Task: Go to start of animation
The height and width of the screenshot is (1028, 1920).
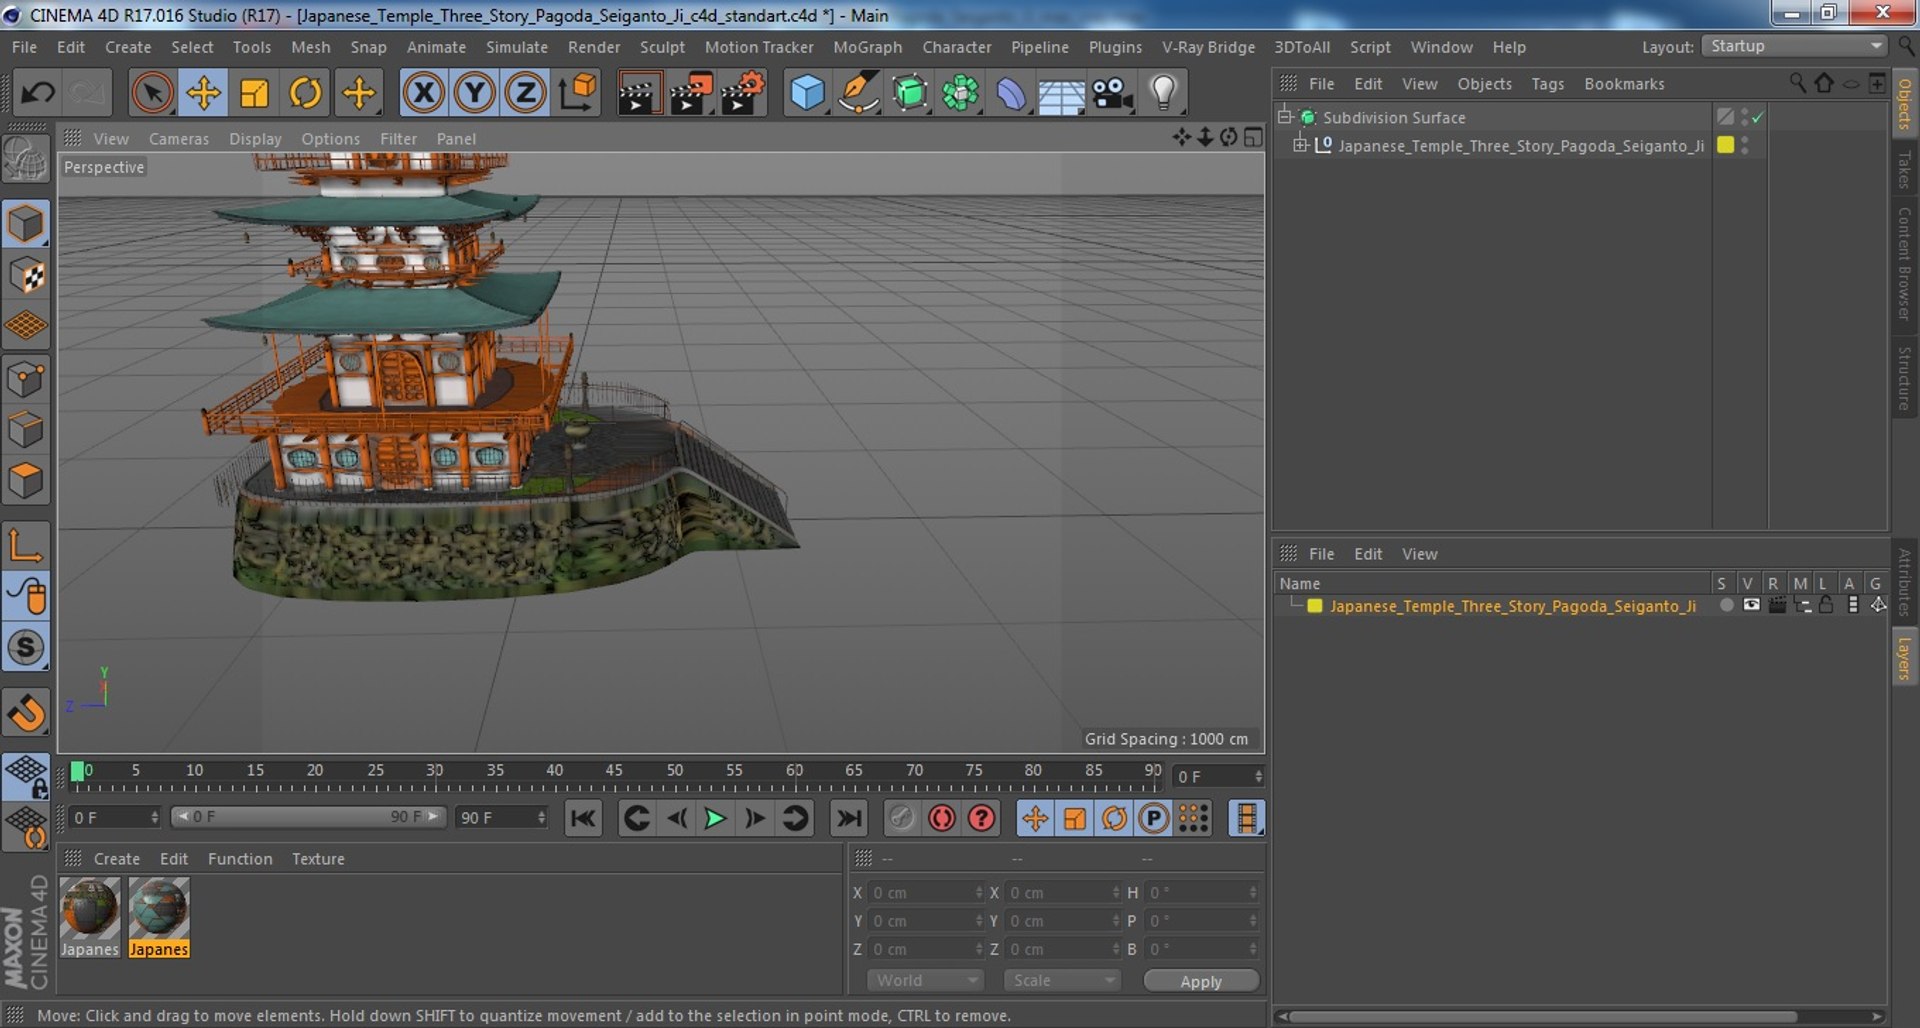Action: click(x=583, y=818)
